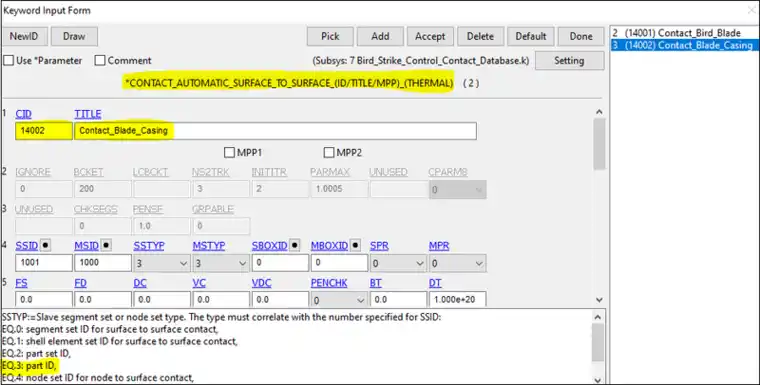Click the help text scroll down arrow
This screenshot has height=385, width=760.
point(598,380)
